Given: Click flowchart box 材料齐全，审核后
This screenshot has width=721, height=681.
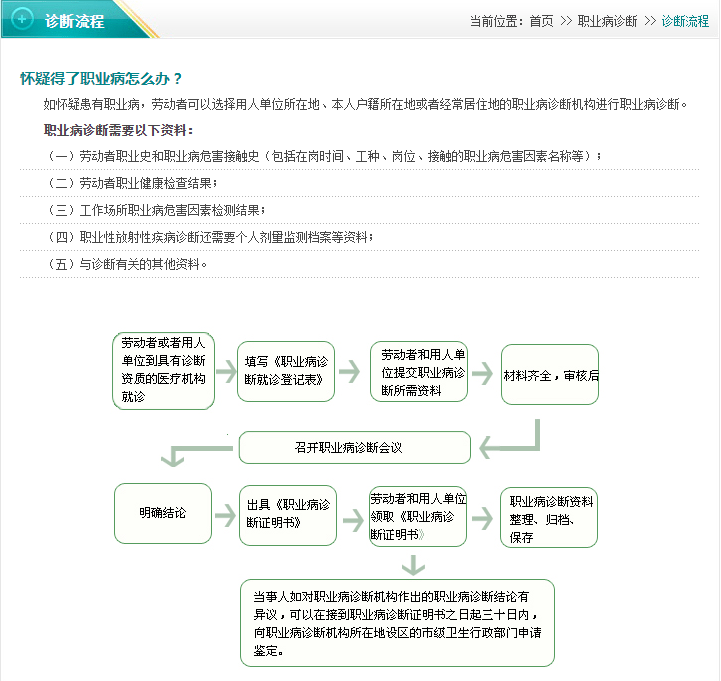Looking at the screenshot, I should 550,375.
